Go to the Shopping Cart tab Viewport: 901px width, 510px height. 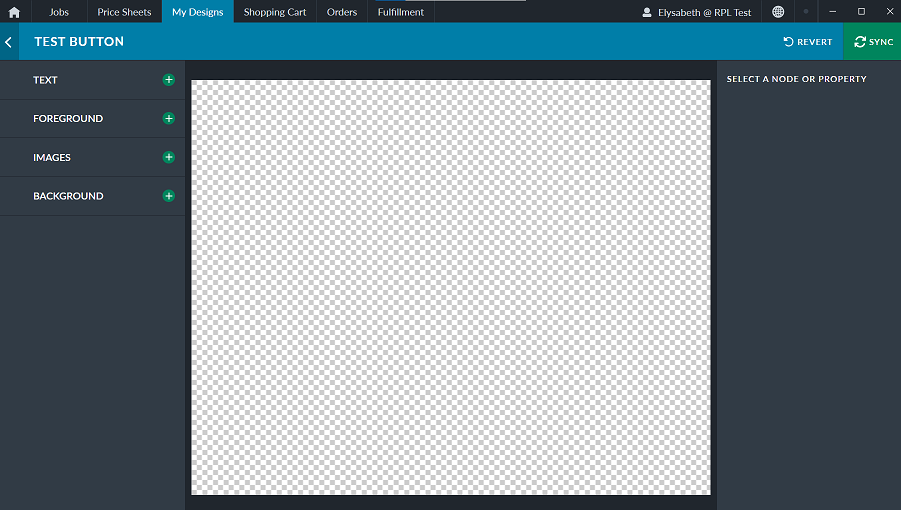pyautogui.click(x=275, y=12)
